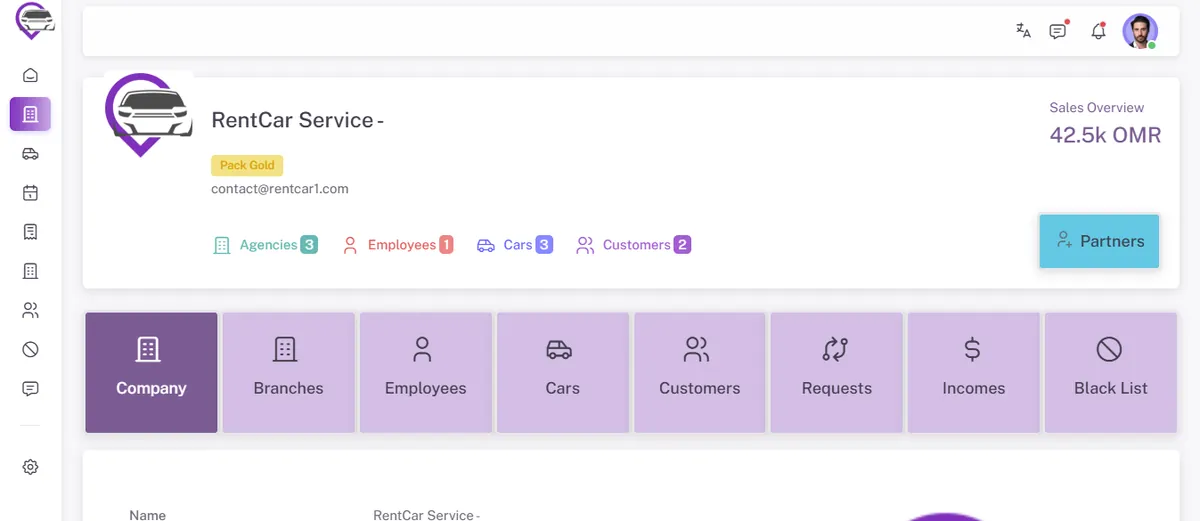
Task: Click the Sales Overview label
Action: 1096,107
